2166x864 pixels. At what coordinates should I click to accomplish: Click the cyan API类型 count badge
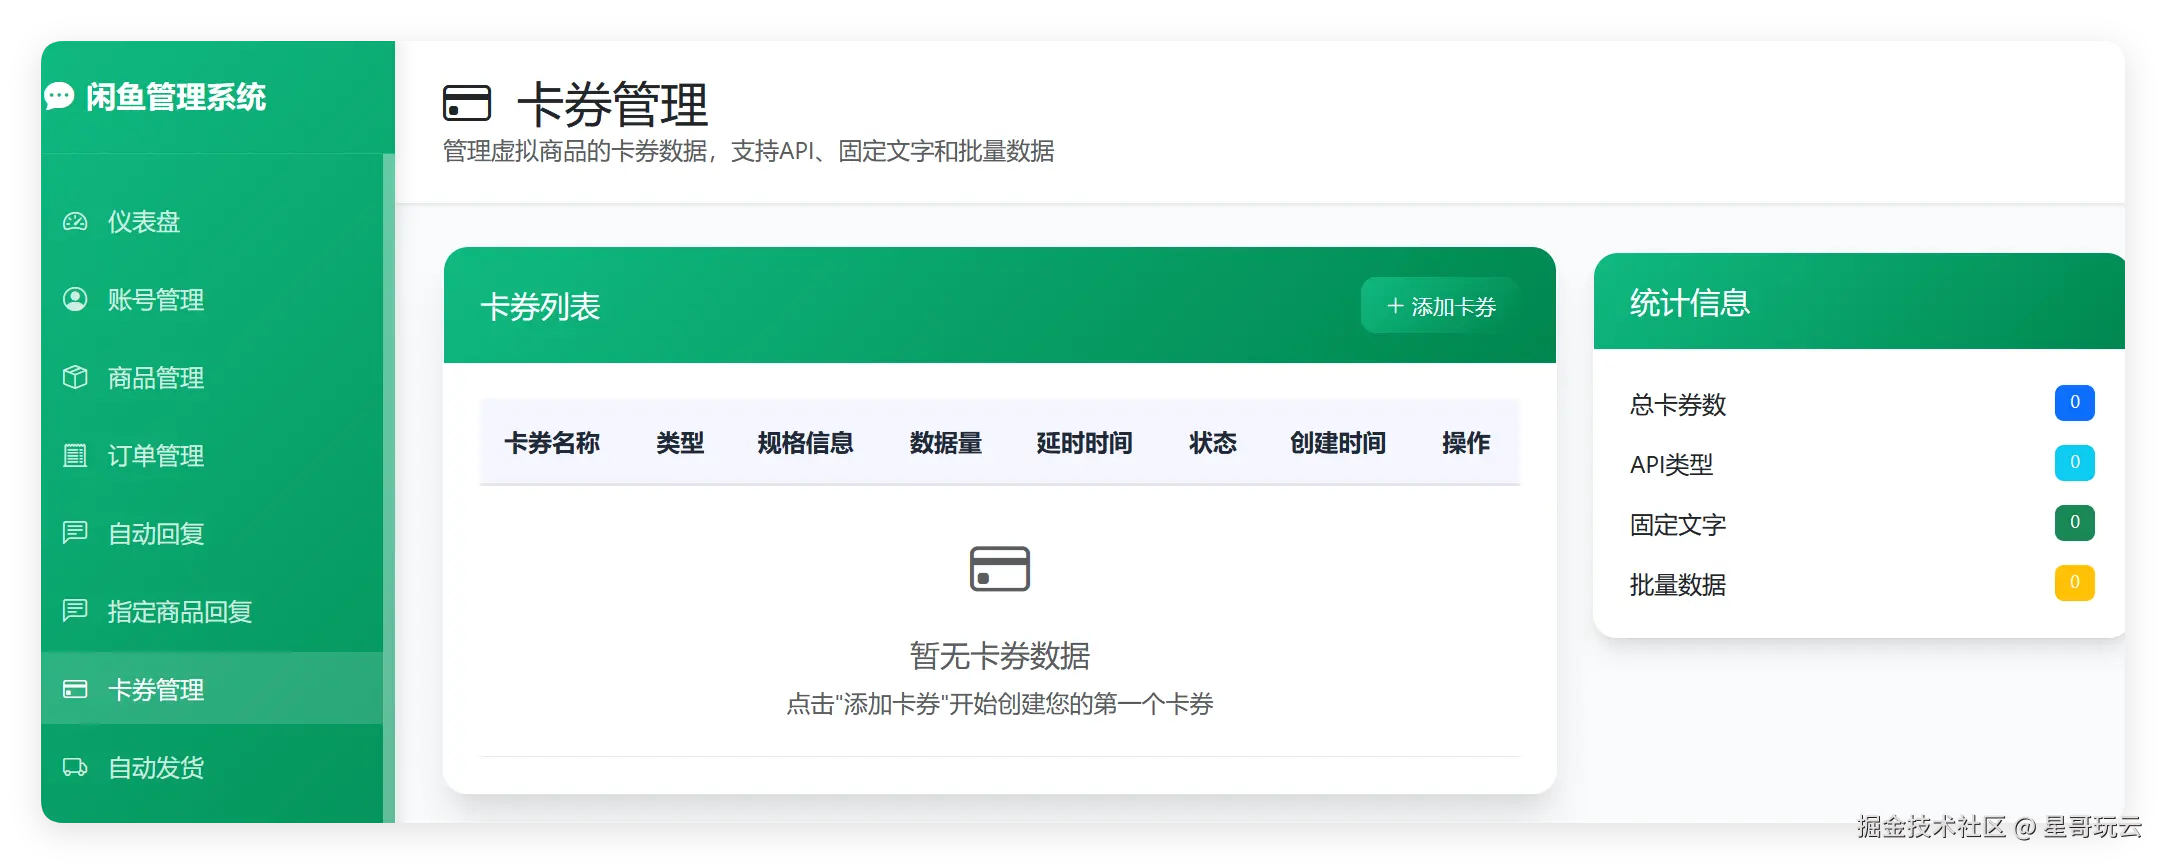point(2075,463)
